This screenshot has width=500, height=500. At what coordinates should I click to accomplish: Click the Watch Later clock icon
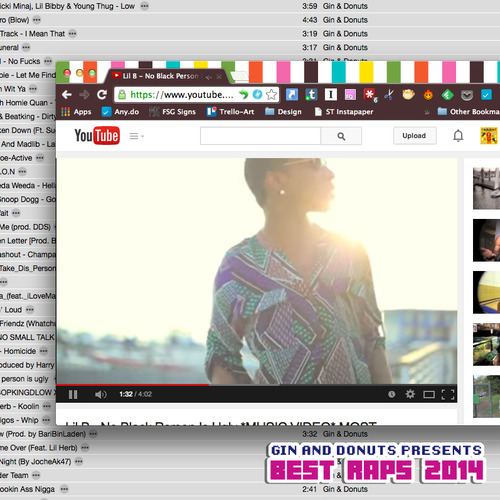(392, 394)
